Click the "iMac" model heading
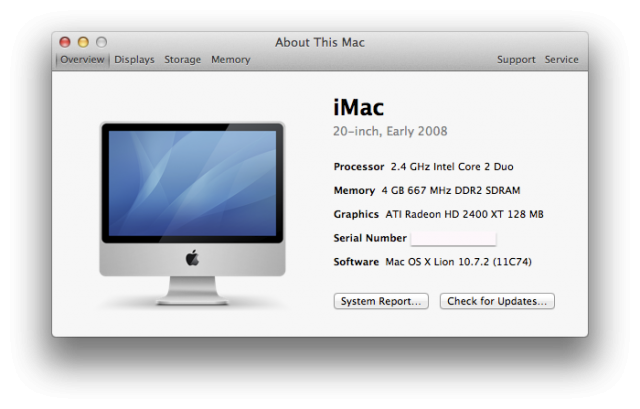 pyautogui.click(x=358, y=108)
